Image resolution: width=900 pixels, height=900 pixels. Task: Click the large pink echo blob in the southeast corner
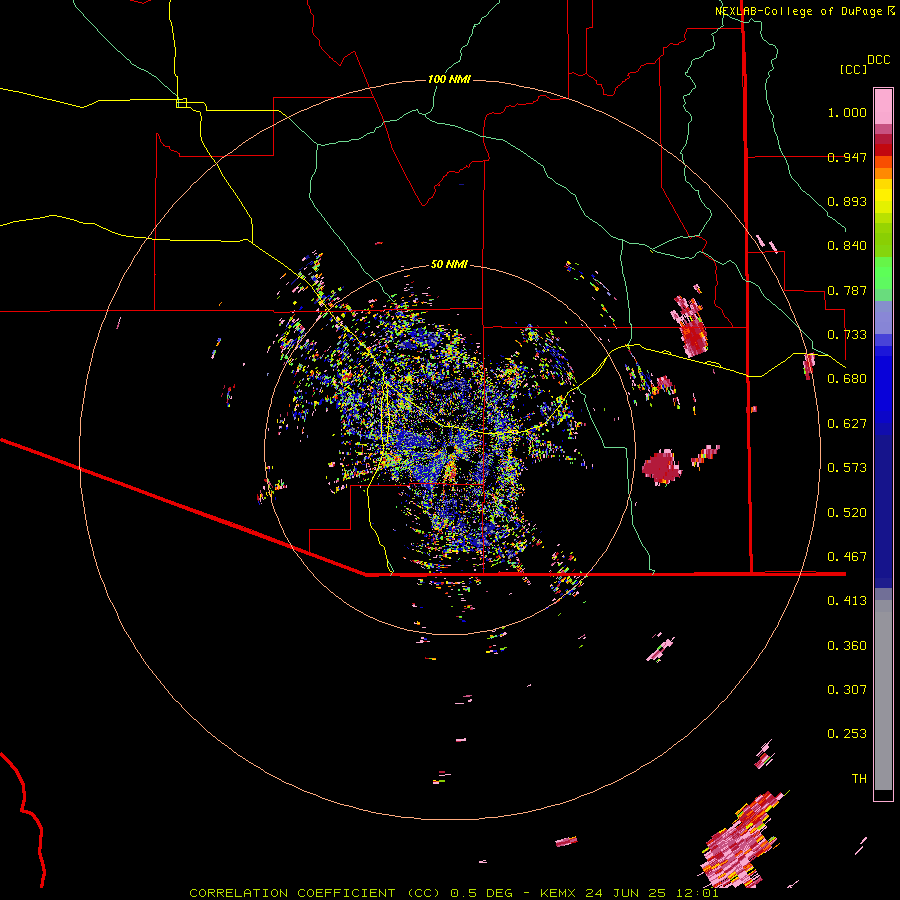pyautogui.click(x=742, y=839)
